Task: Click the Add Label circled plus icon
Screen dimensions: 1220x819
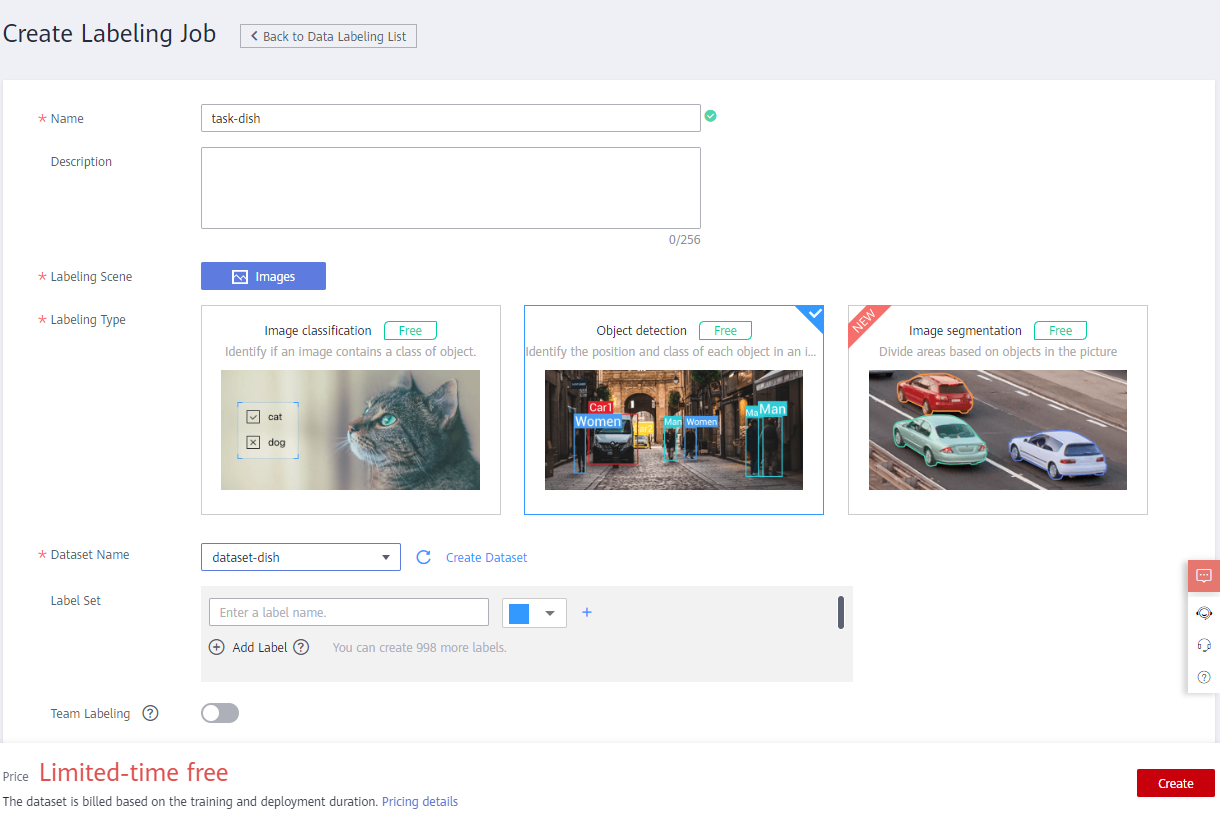Action: [217, 647]
